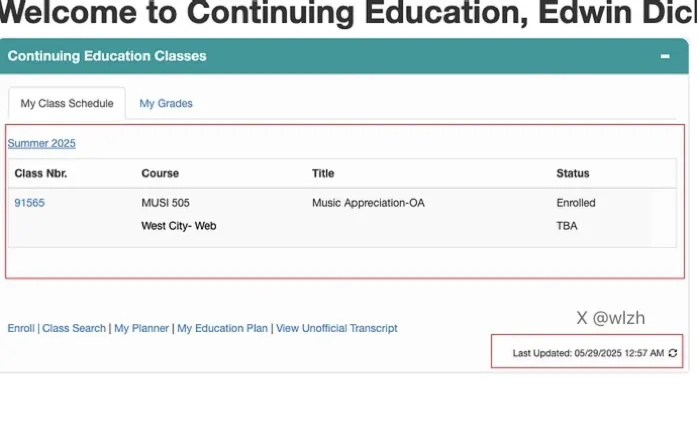698x429 pixels.
Task: Open the My Grades tab
Action: click(166, 103)
